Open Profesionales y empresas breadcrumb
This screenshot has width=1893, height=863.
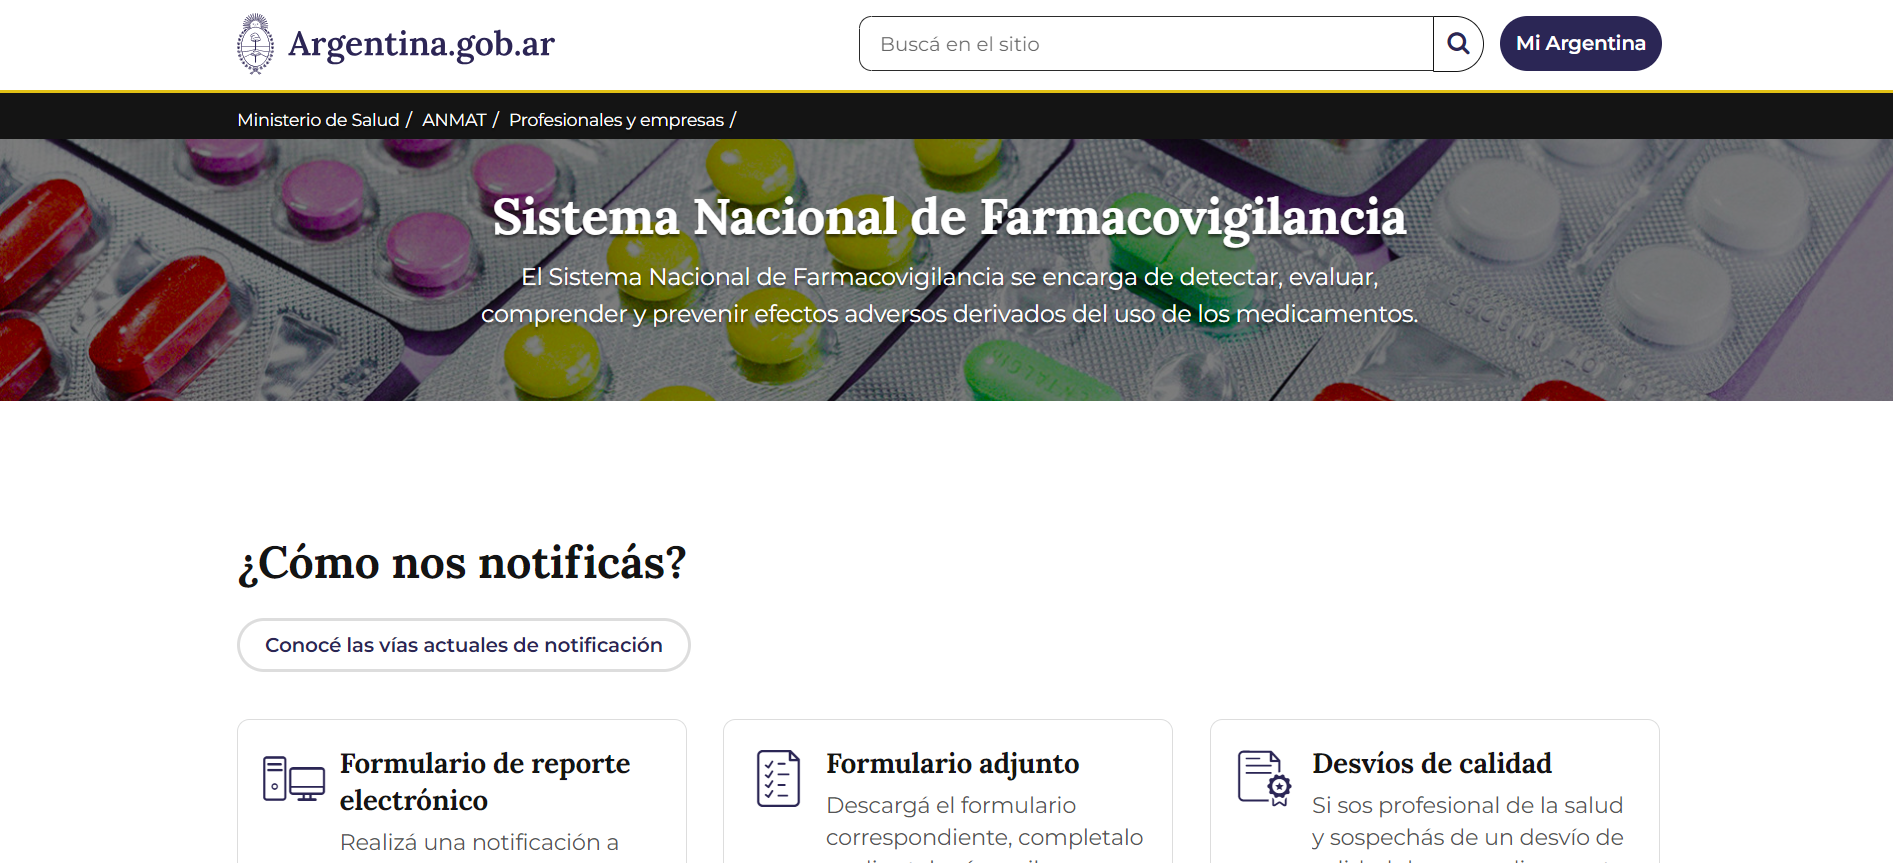616,120
